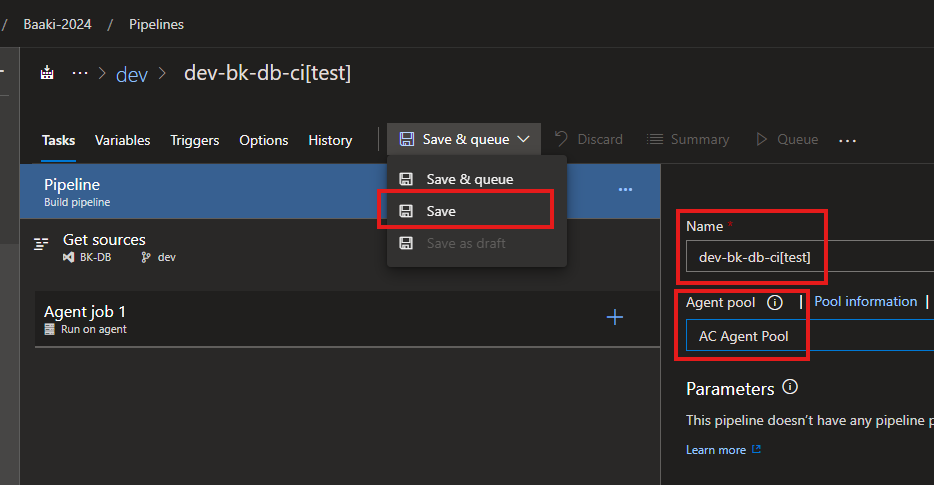Screen dimensions: 934x485
Task: Click the pipeline title dev-bk-db-ci[test]
Action: 267,73
